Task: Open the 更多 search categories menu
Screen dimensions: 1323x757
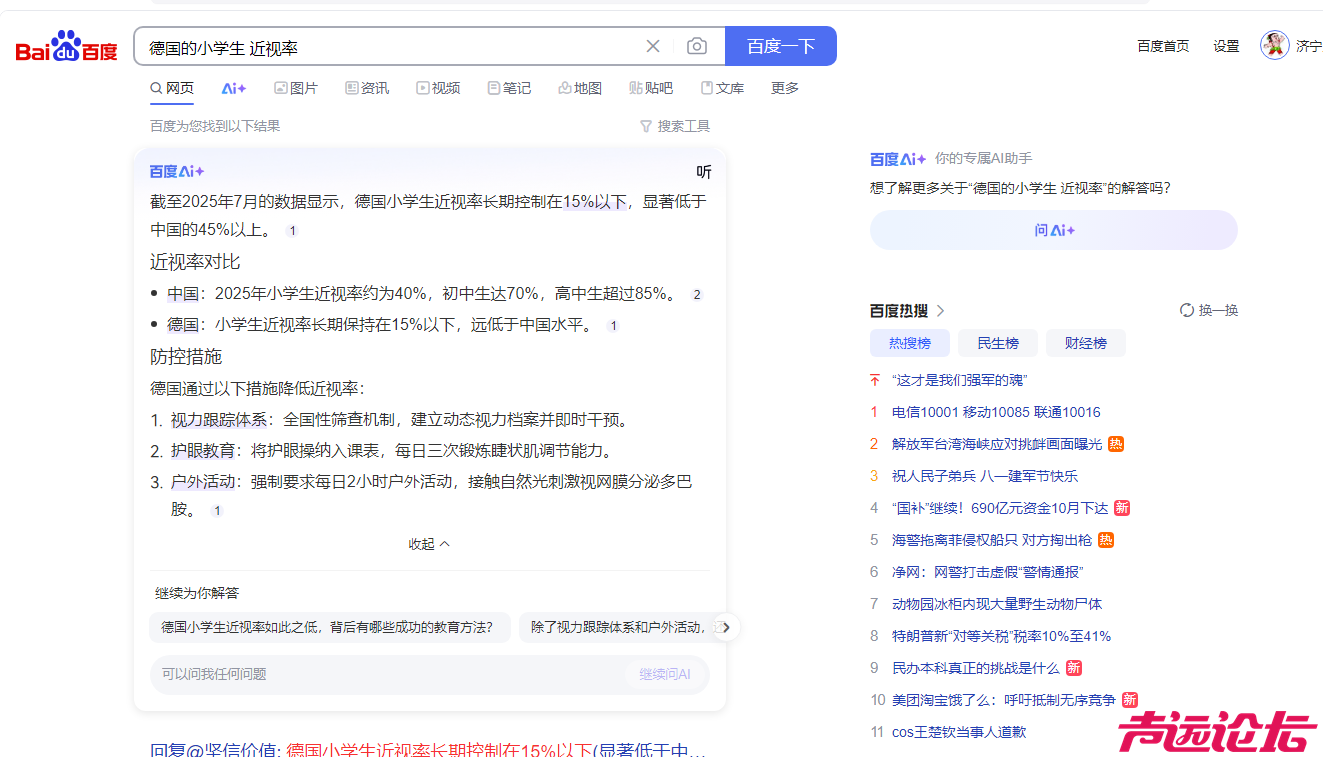Action: 785,88
